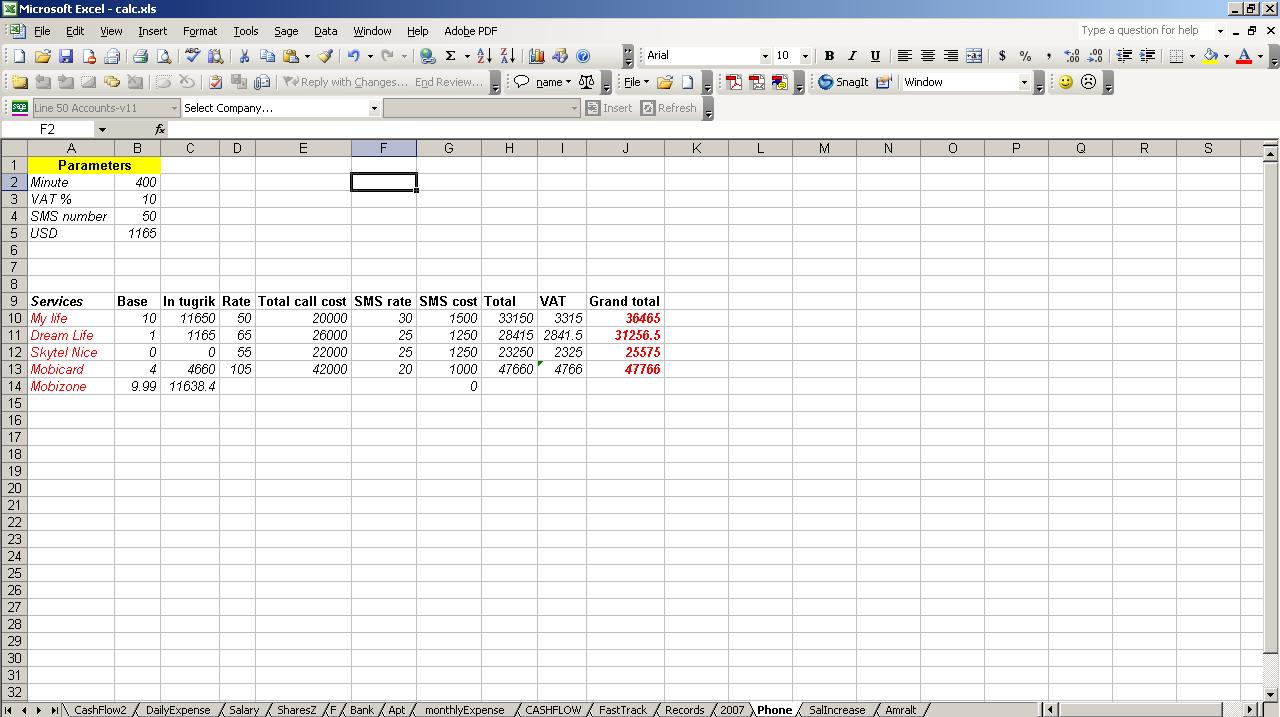Apply percent style formatting
The height and width of the screenshot is (717, 1280).
tap(1025, 56)
